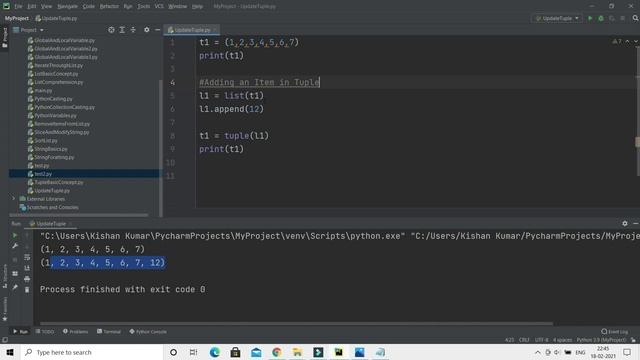
Task: Open the Problems tool window
Action: click(x=76, y=332)
